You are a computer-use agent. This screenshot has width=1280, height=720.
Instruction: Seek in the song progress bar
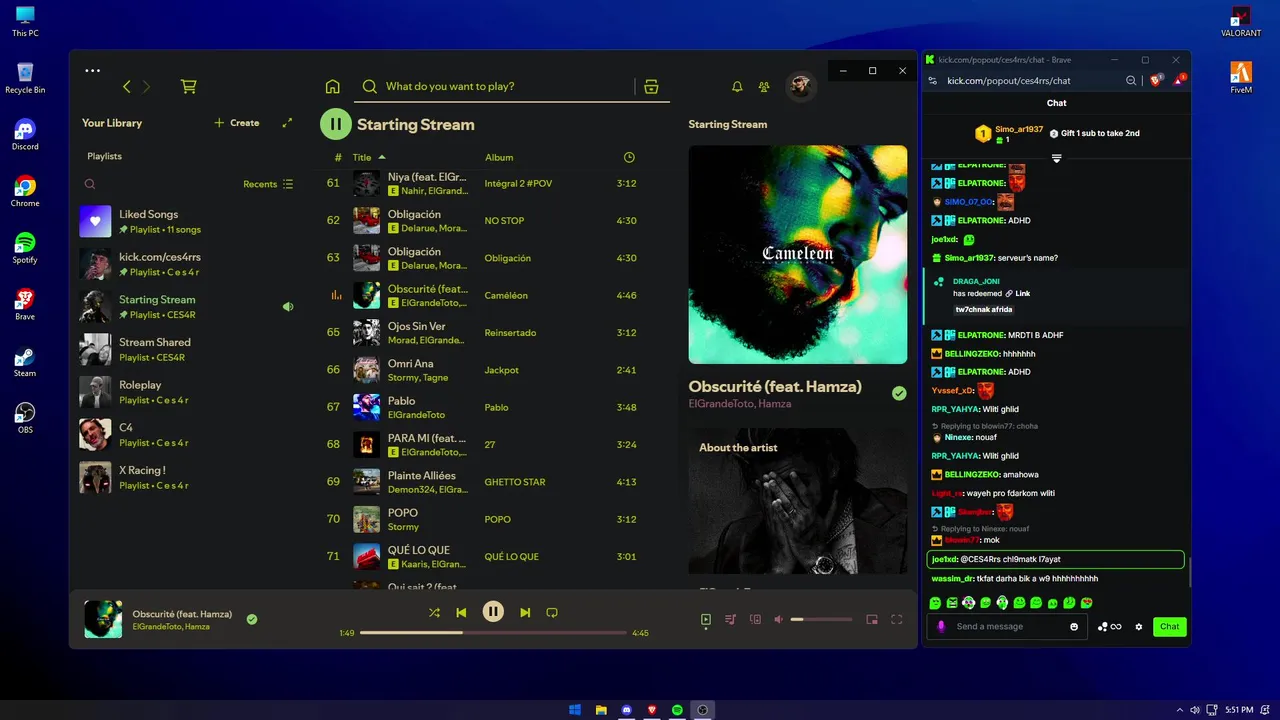[493, 633]
